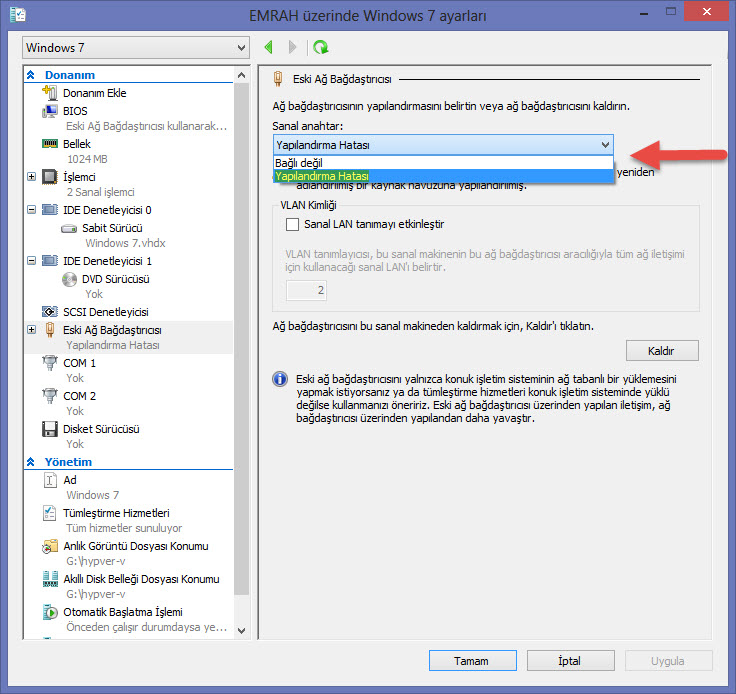This screenshot has height=694, width=736.
Task: Click the window title bar app icon
Action: tap(18, 15)
